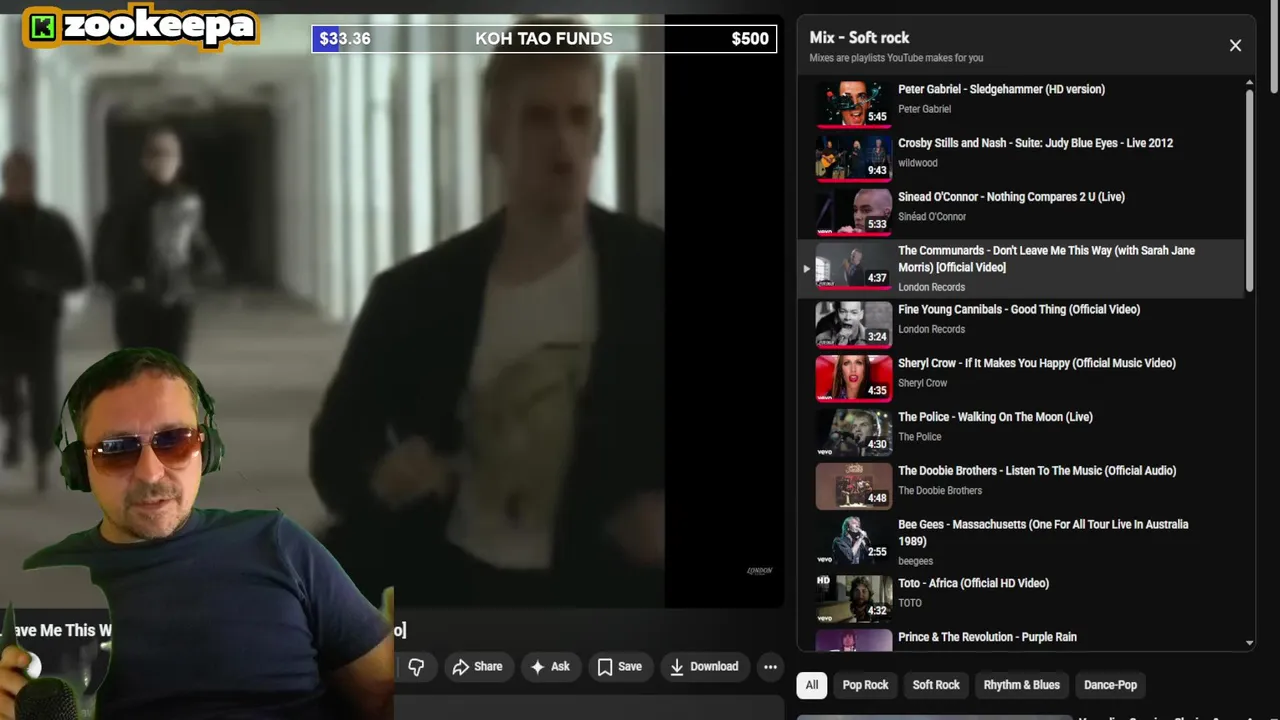Image resolution: width=1280 pixels, height=720 pixels.
Task: Play Fine Young Cannibals Good Thing thumbnail
Action: (854, 324)
